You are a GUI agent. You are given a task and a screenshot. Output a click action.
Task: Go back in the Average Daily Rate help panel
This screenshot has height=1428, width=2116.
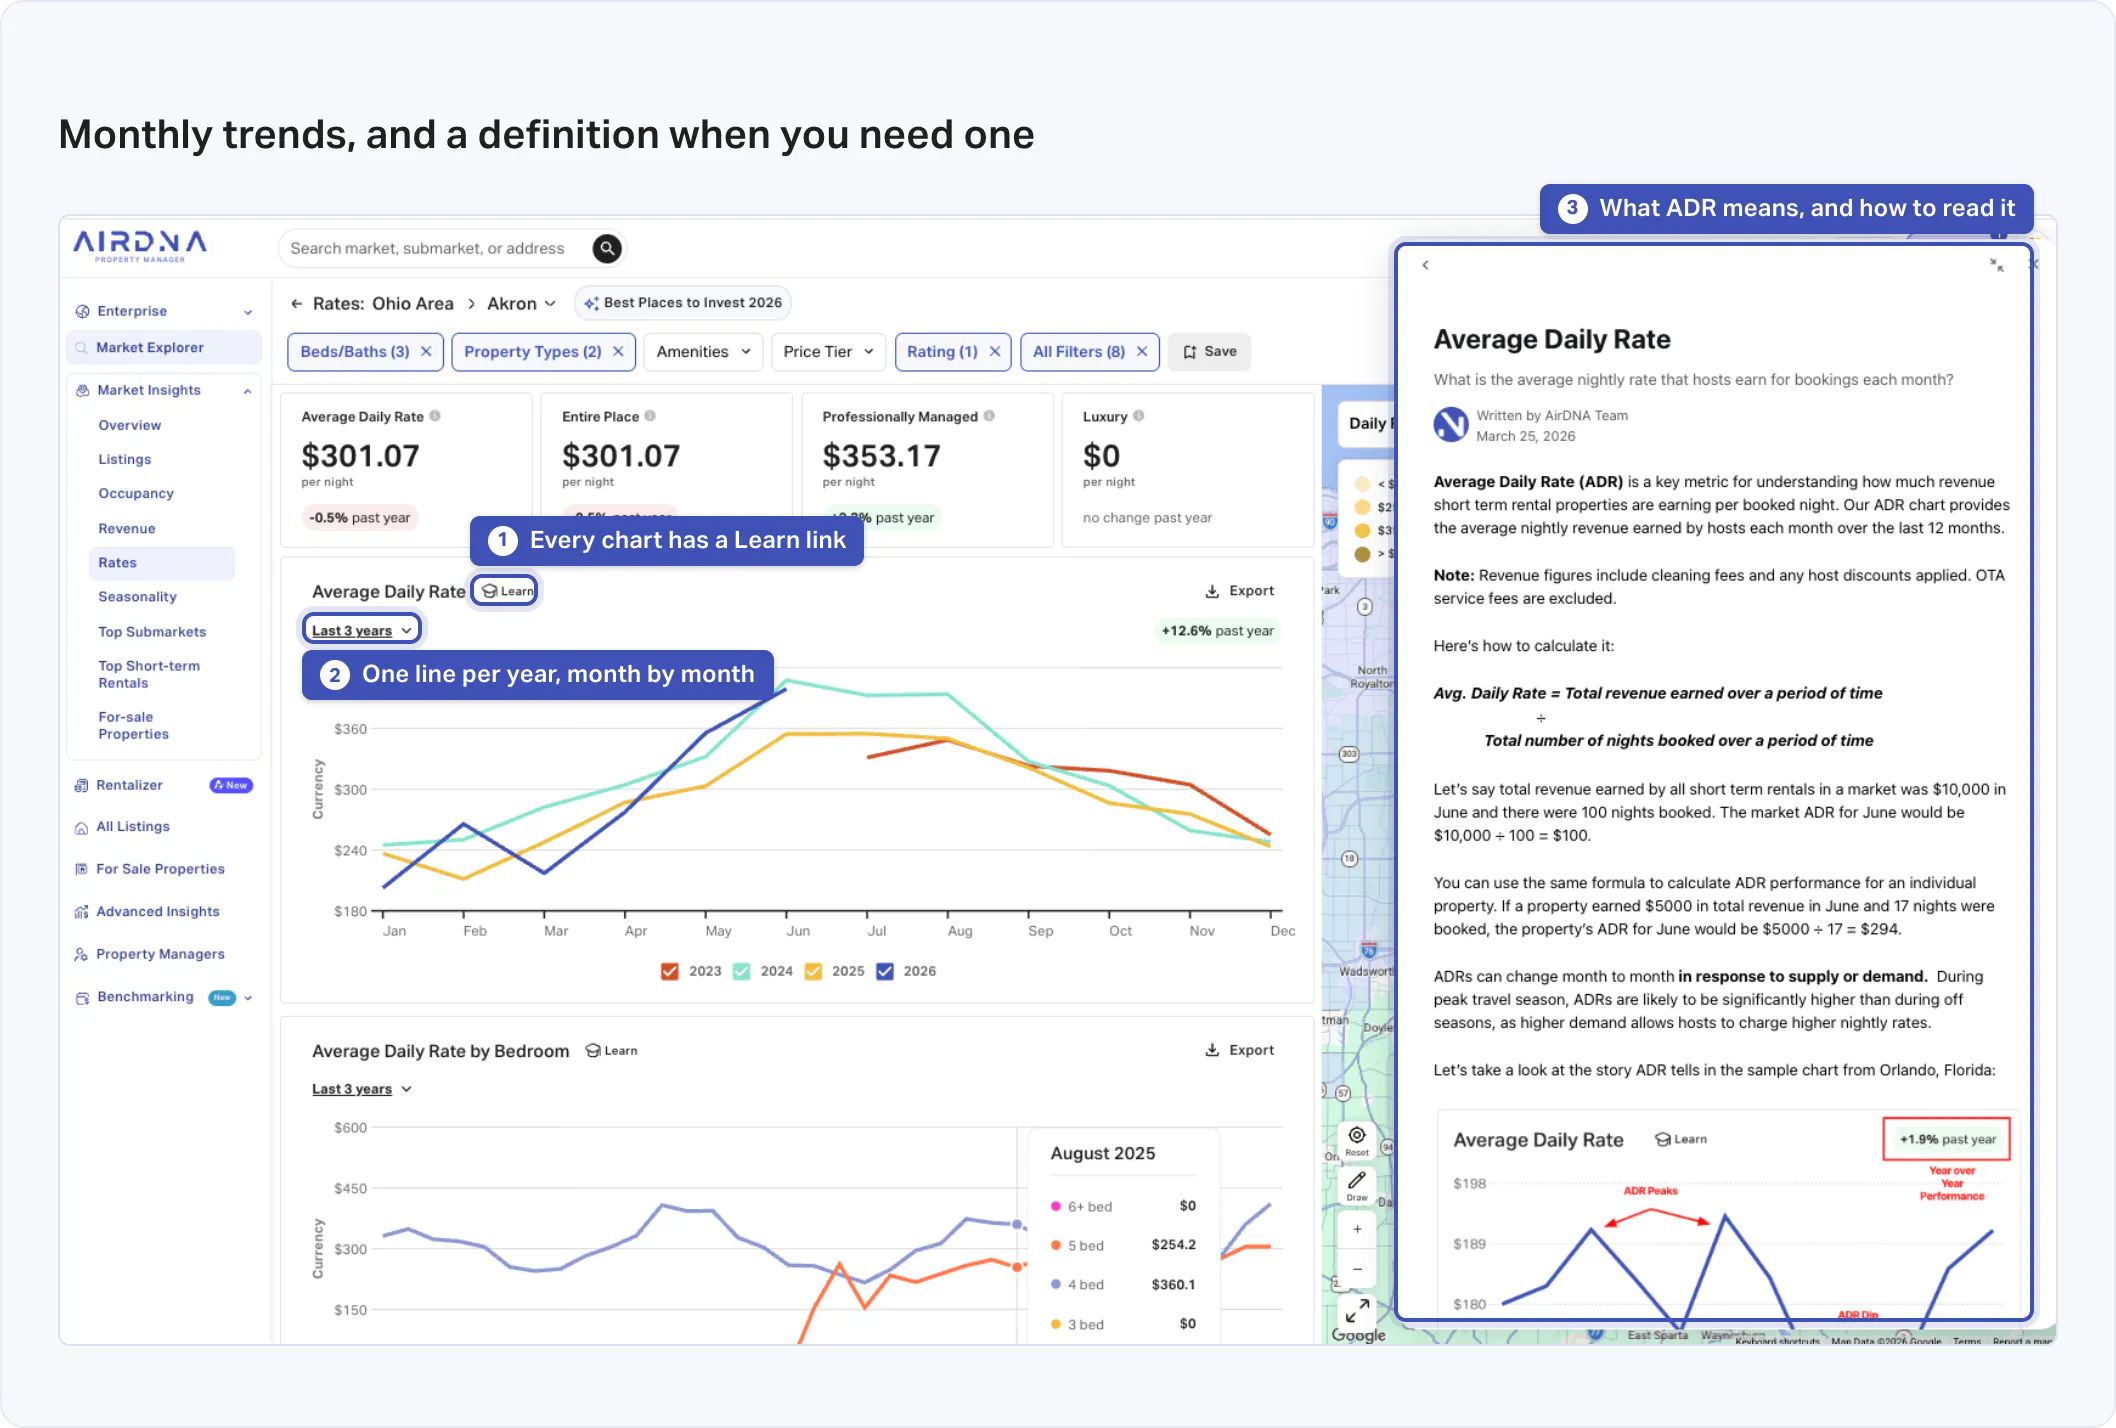[1425, 265]
